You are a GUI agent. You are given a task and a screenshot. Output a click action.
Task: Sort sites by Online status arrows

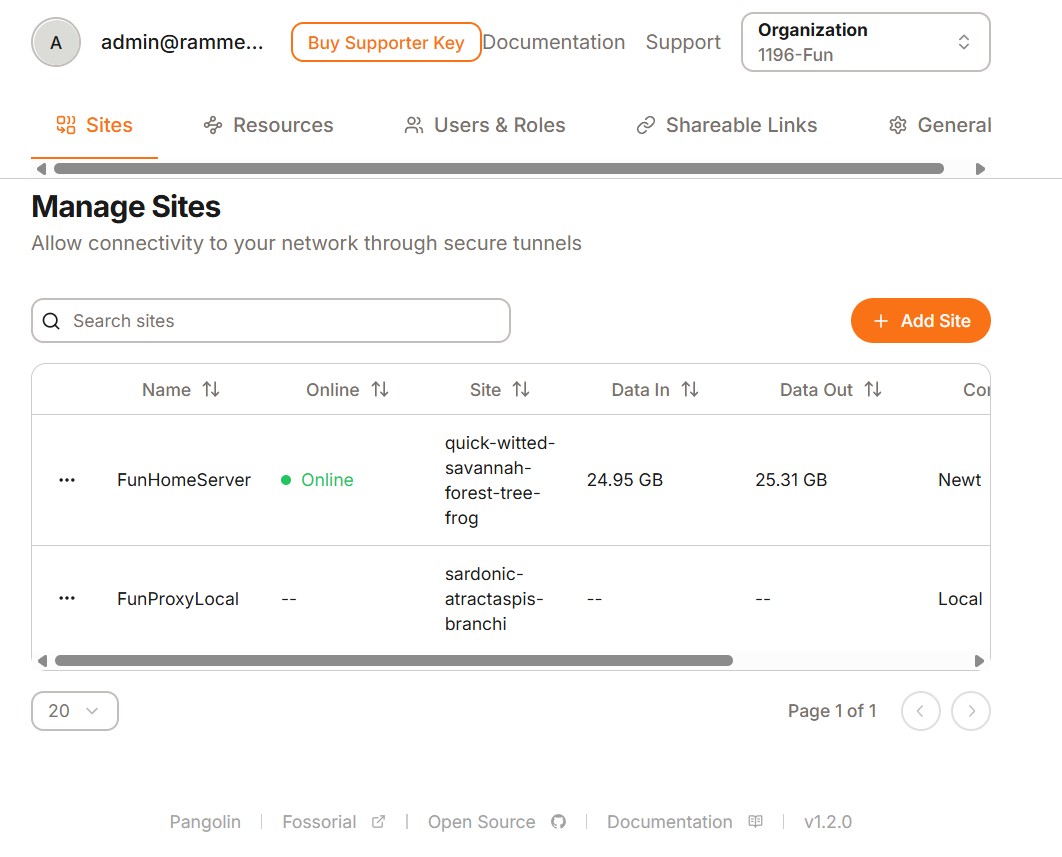[380, 390]
